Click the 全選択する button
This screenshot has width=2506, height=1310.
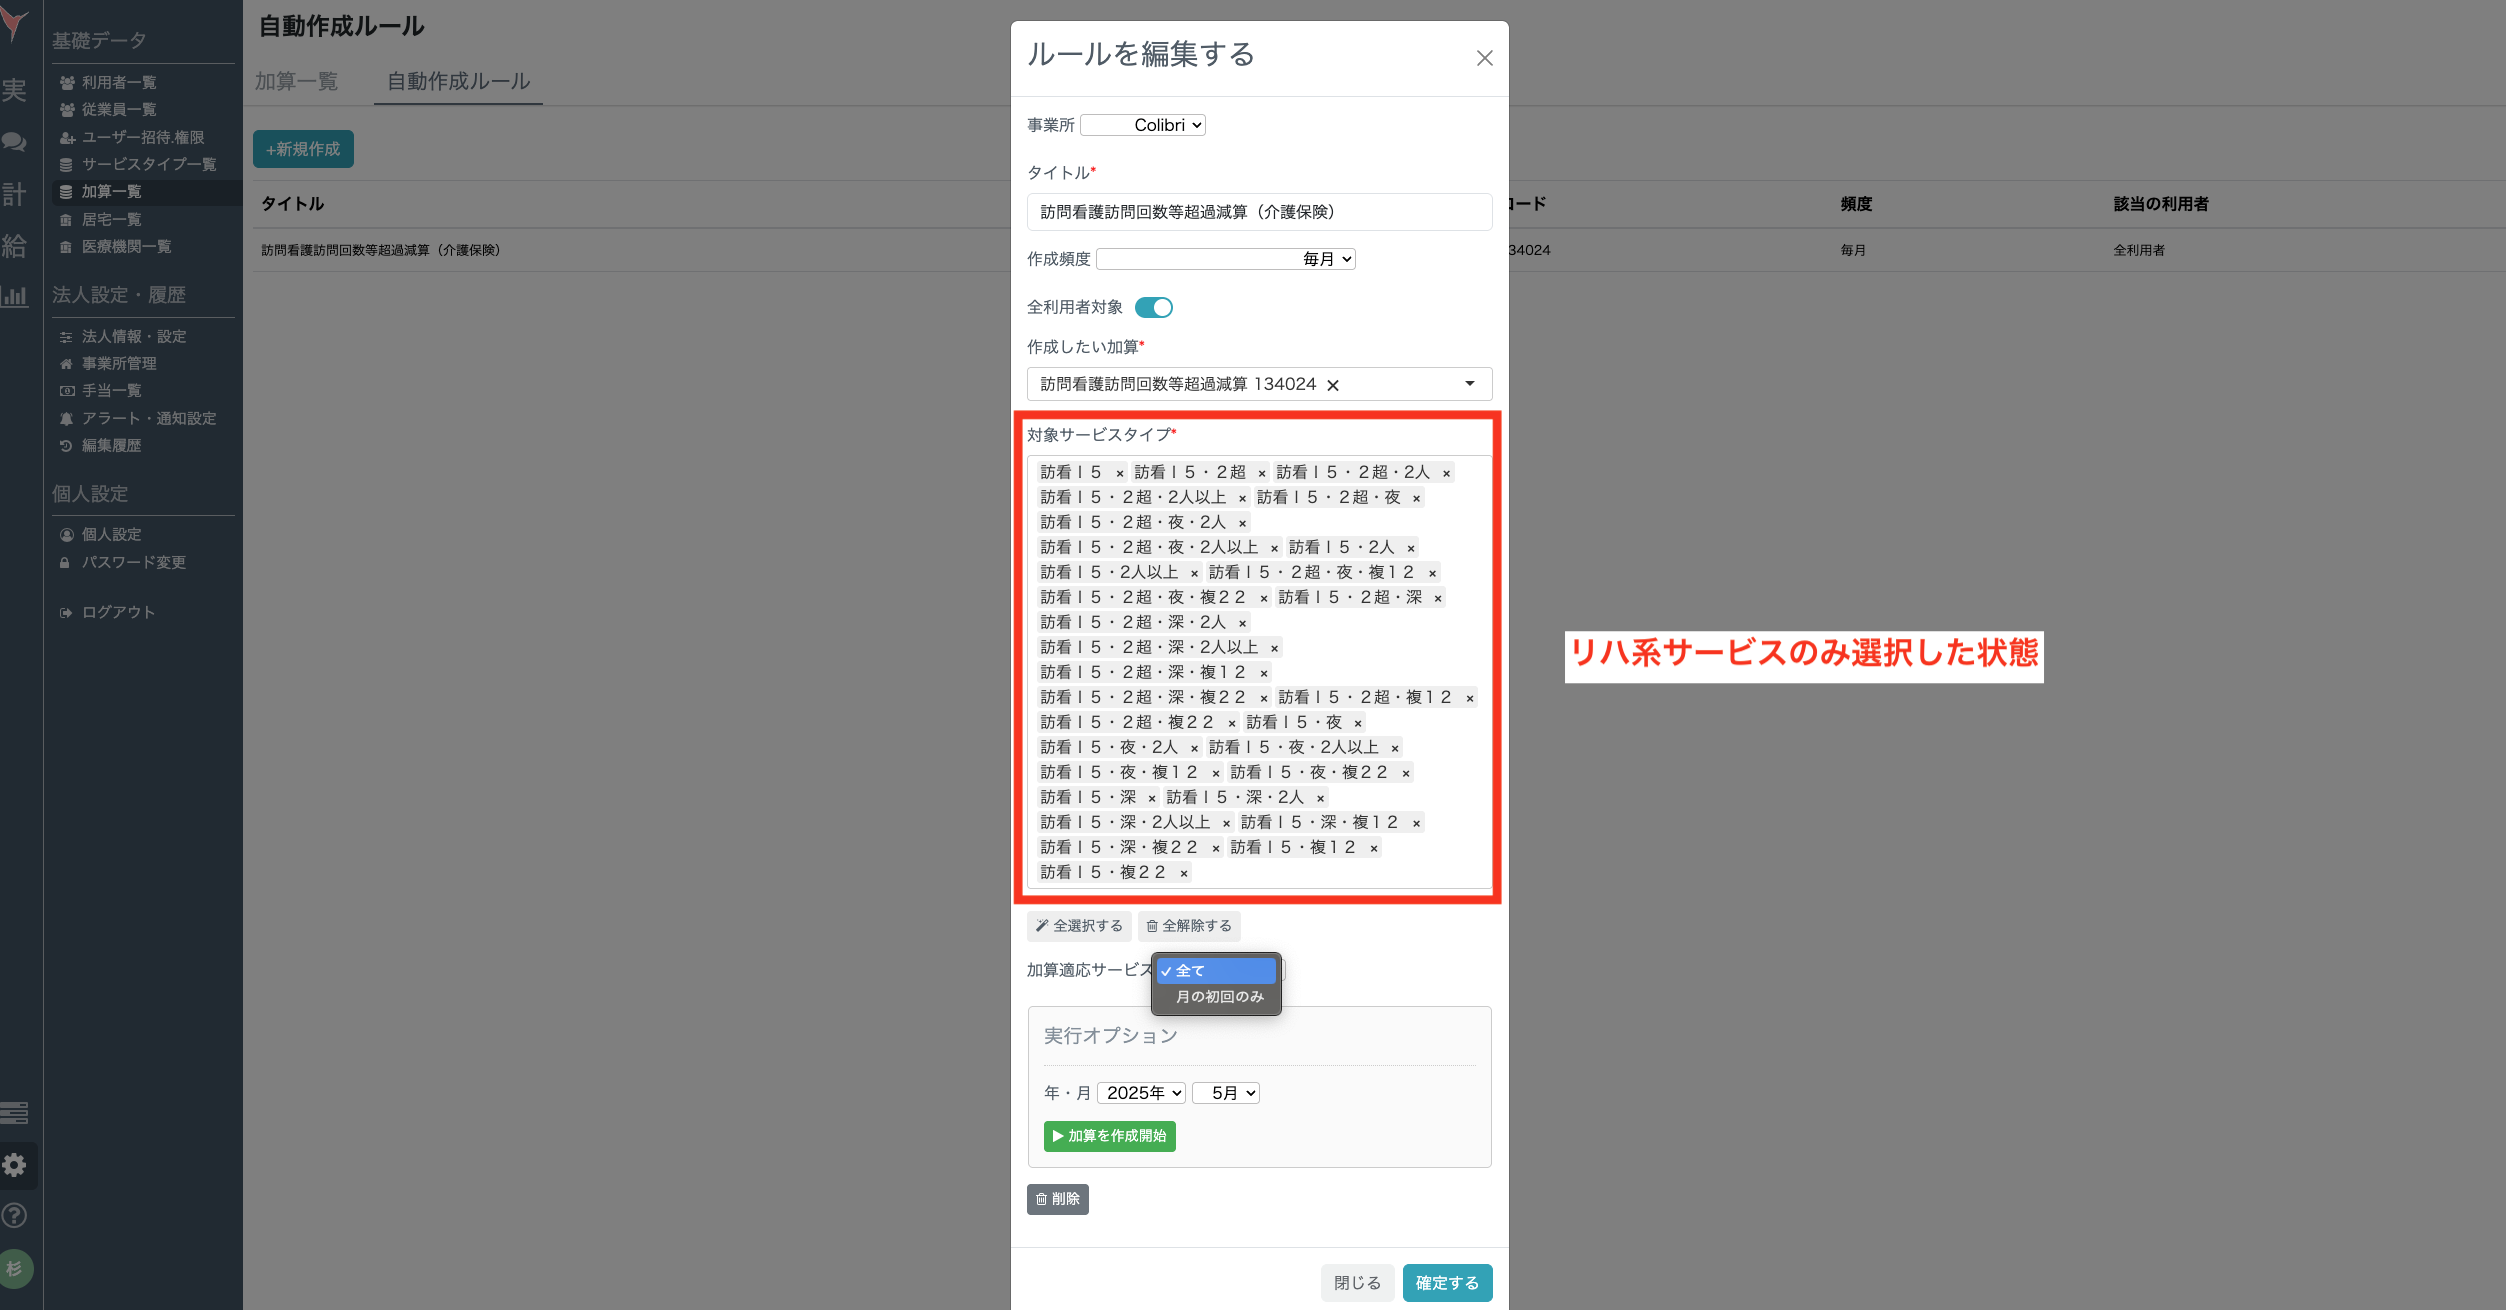tap(1078, 926)
